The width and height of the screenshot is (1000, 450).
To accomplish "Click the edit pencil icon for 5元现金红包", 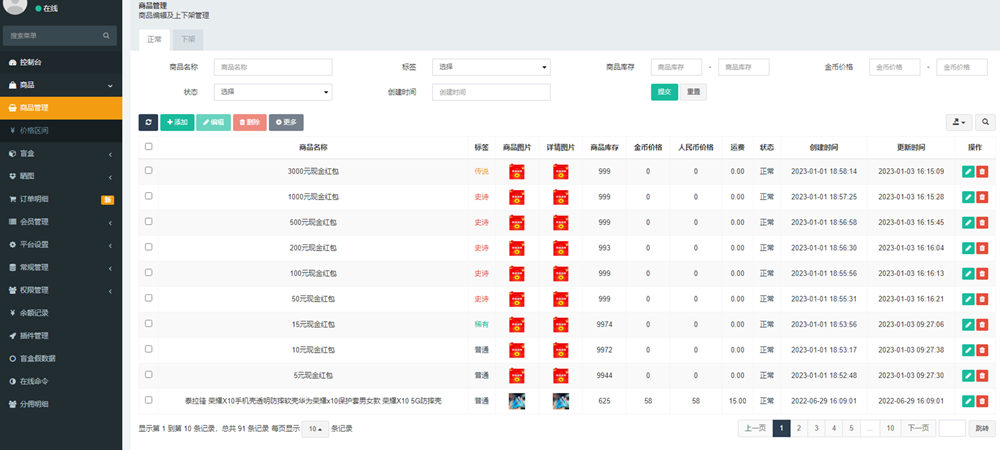I will coord(967,375).
